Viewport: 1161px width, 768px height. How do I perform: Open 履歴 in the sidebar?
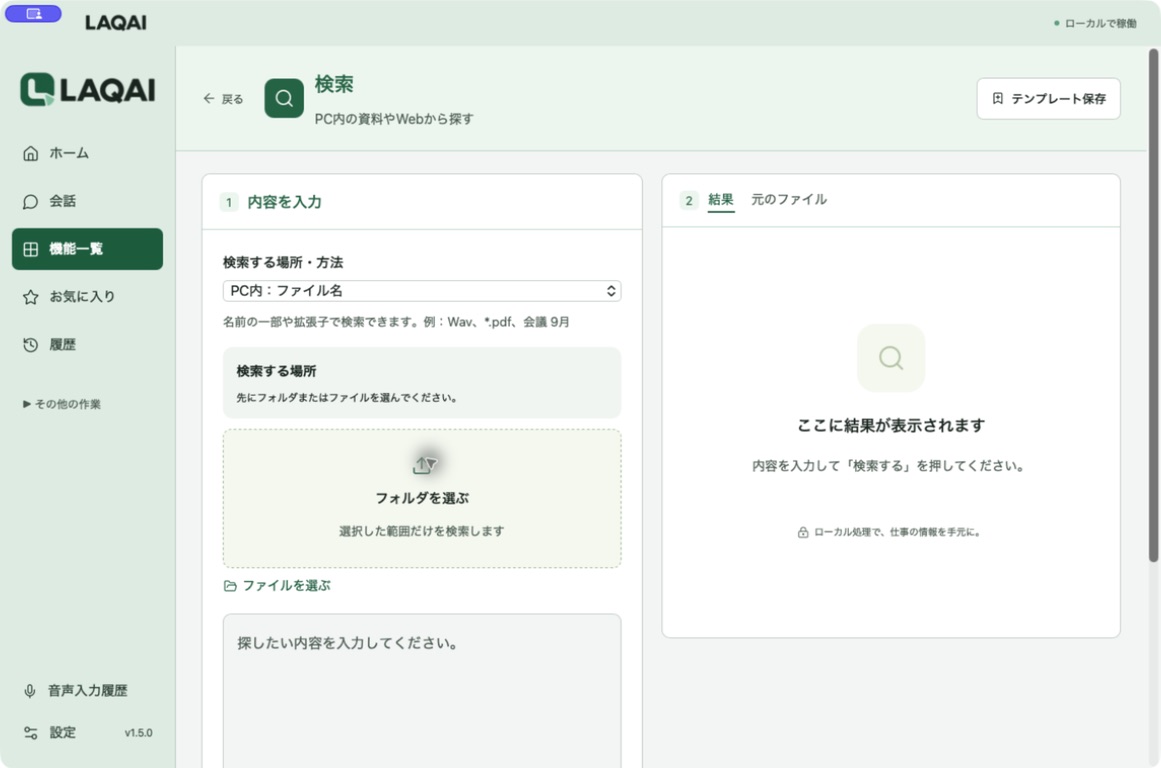pos(87,344)
